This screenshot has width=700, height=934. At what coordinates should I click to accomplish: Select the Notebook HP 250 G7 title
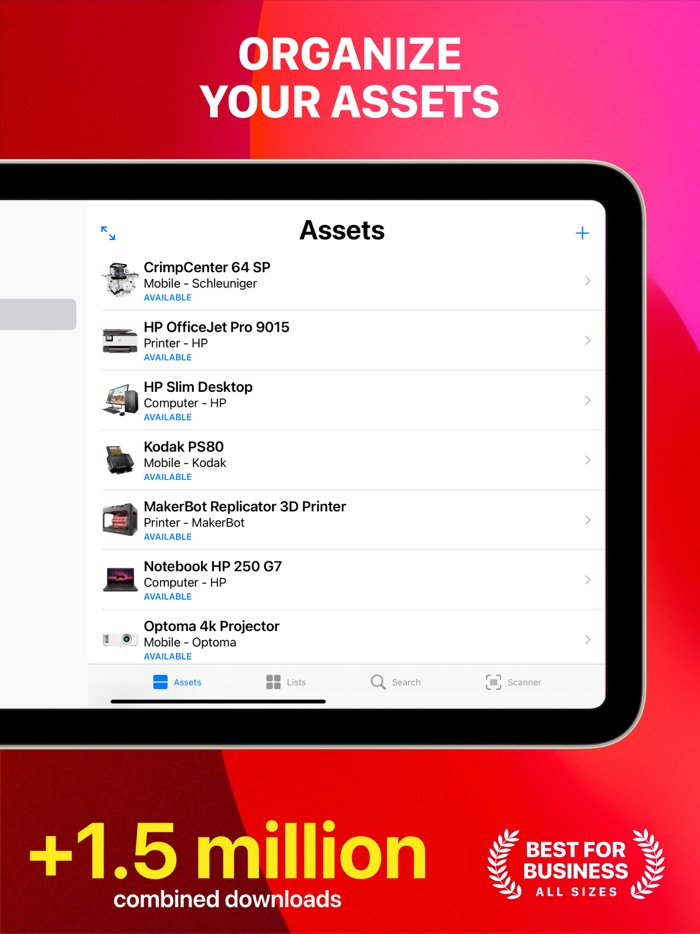tap(213, 566)
